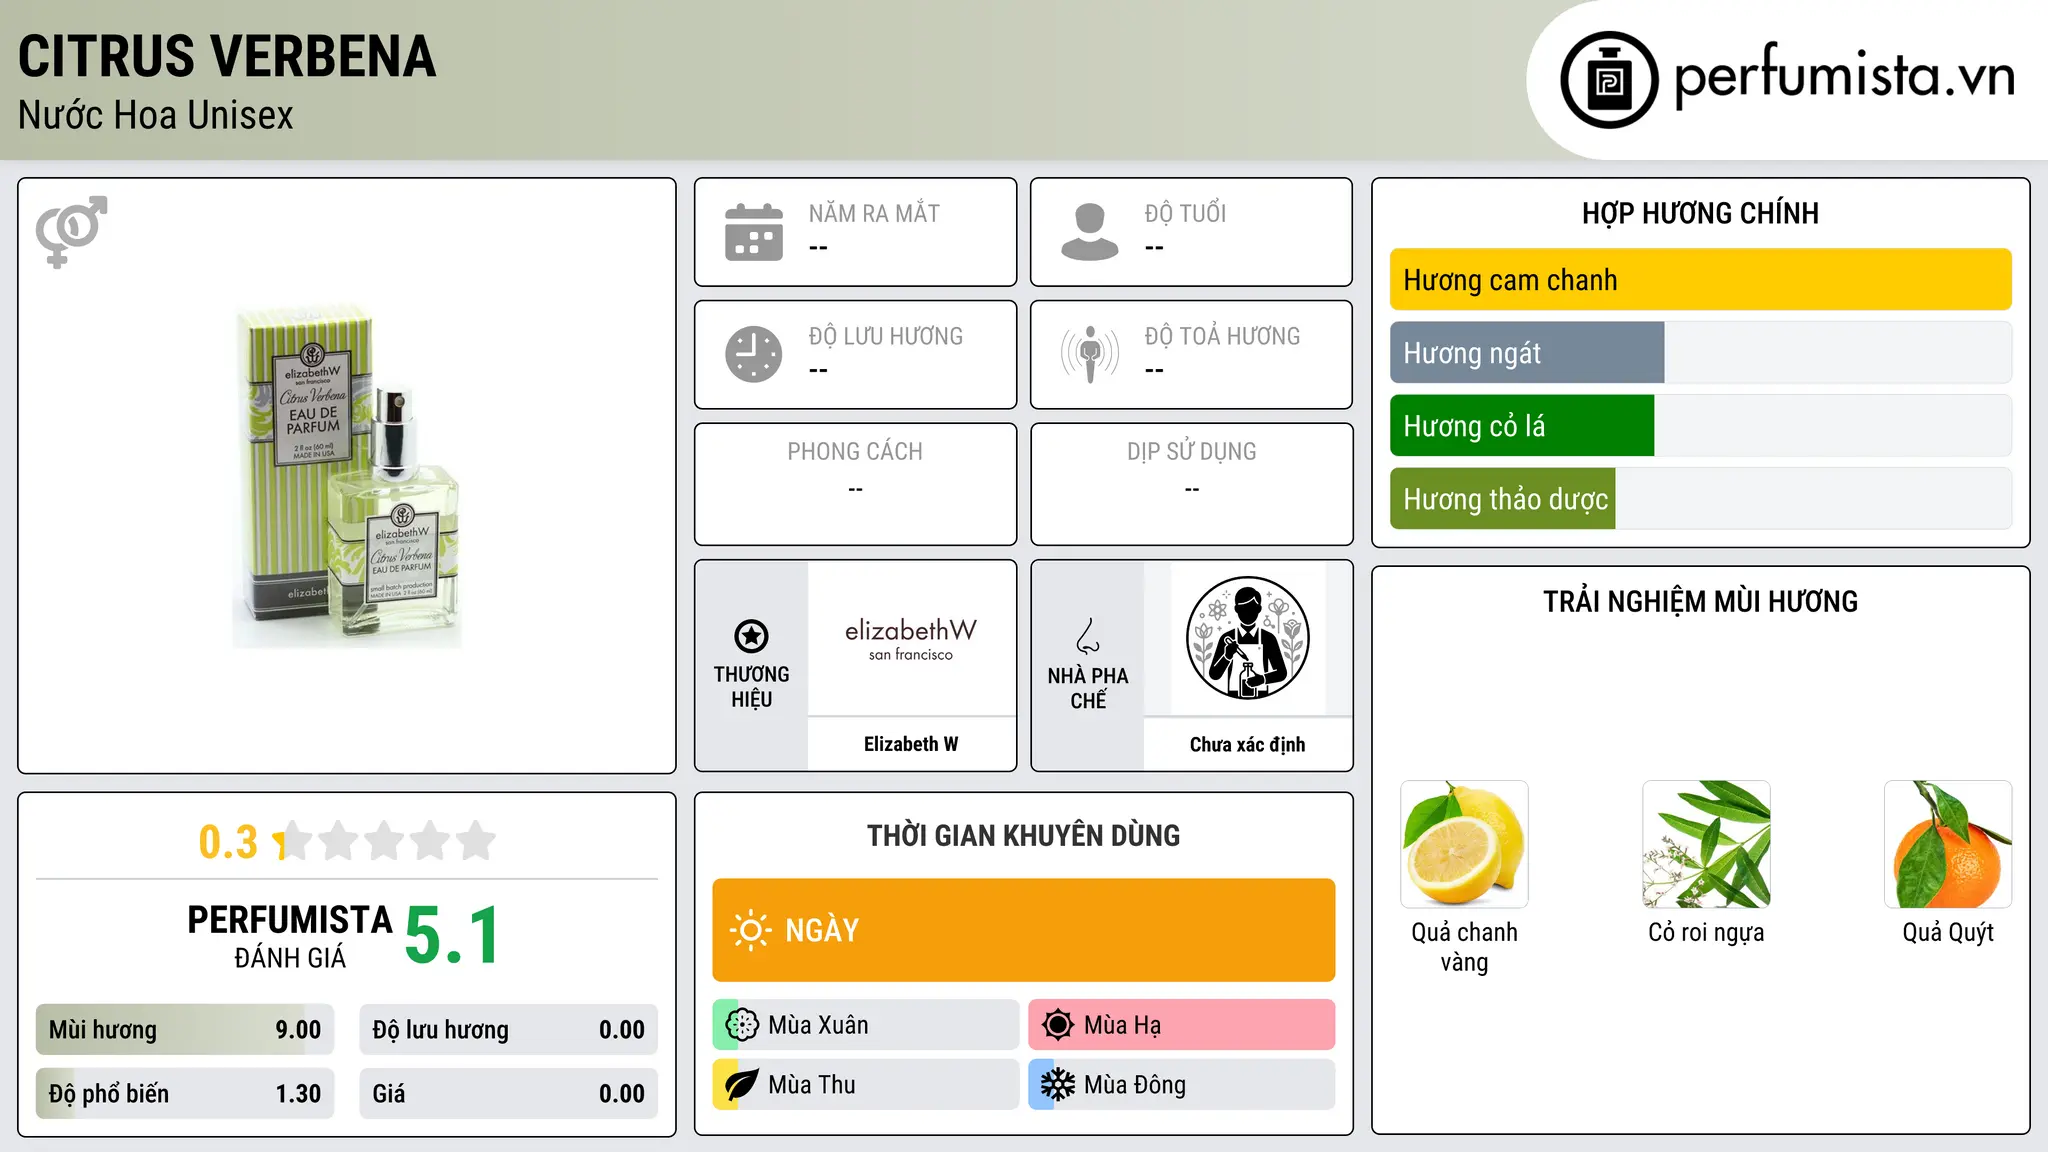Click the NHÀ PHA CHẾ label
Image resolution: width=2048 pixels, height=1152 pixels.
1088,688
